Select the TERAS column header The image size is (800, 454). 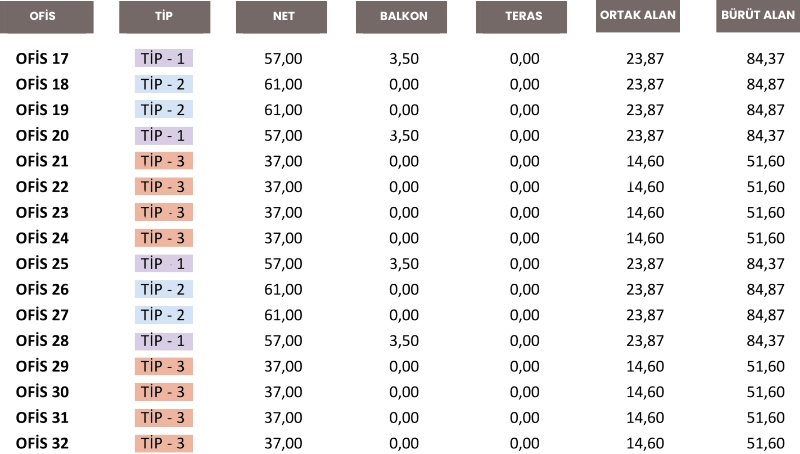[x=523, y=17]
